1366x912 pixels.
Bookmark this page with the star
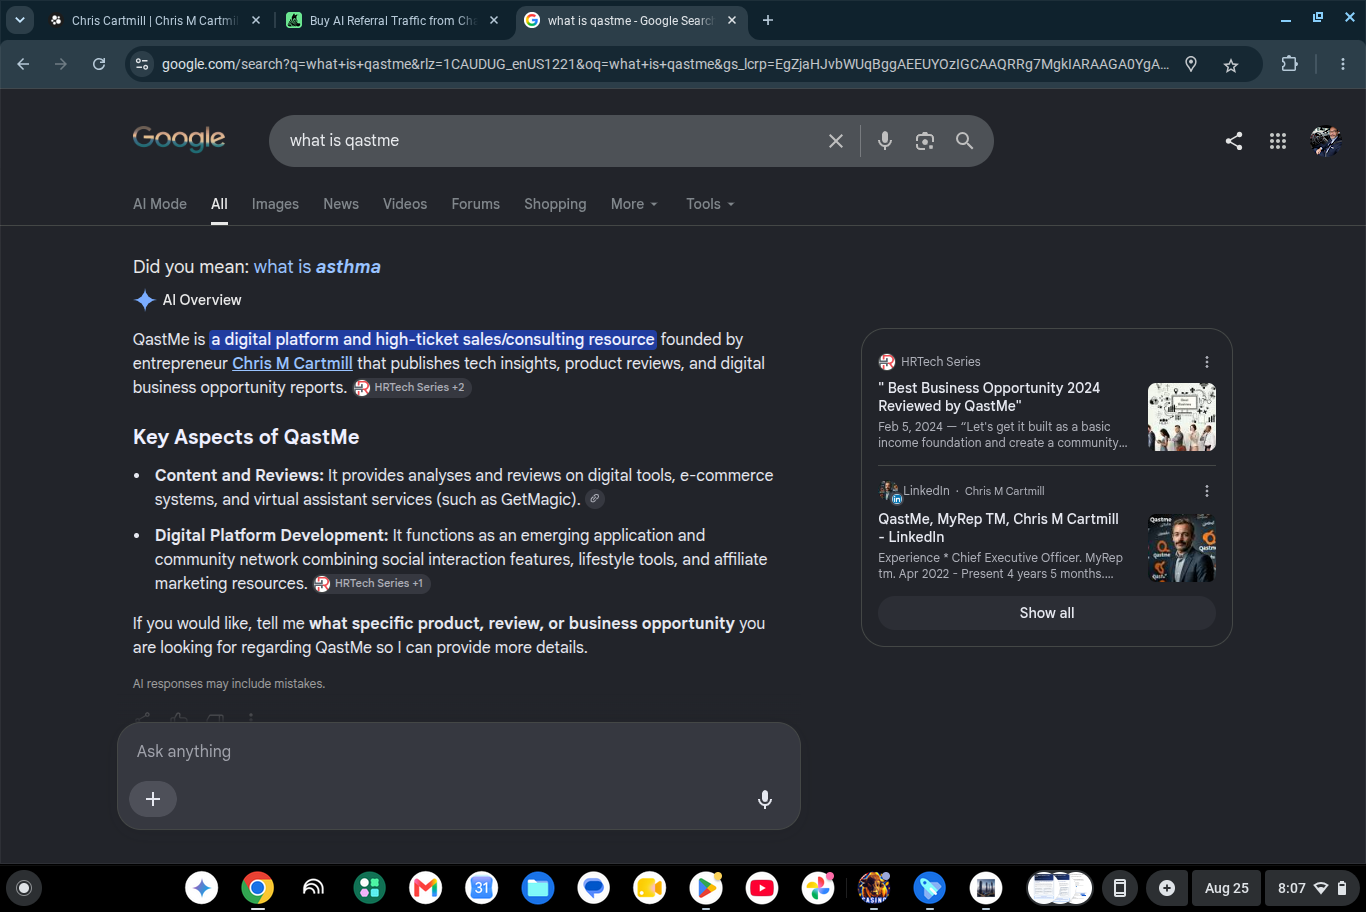1231,65
